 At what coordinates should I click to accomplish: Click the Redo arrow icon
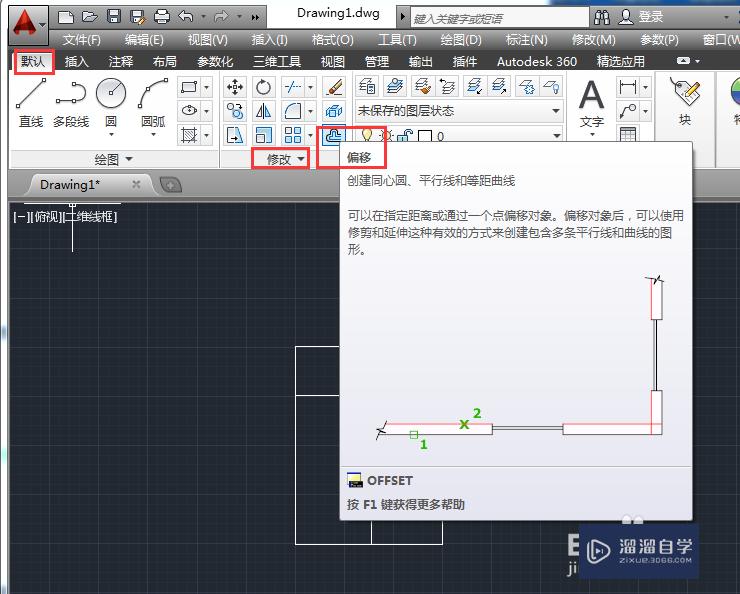(221, 17)
